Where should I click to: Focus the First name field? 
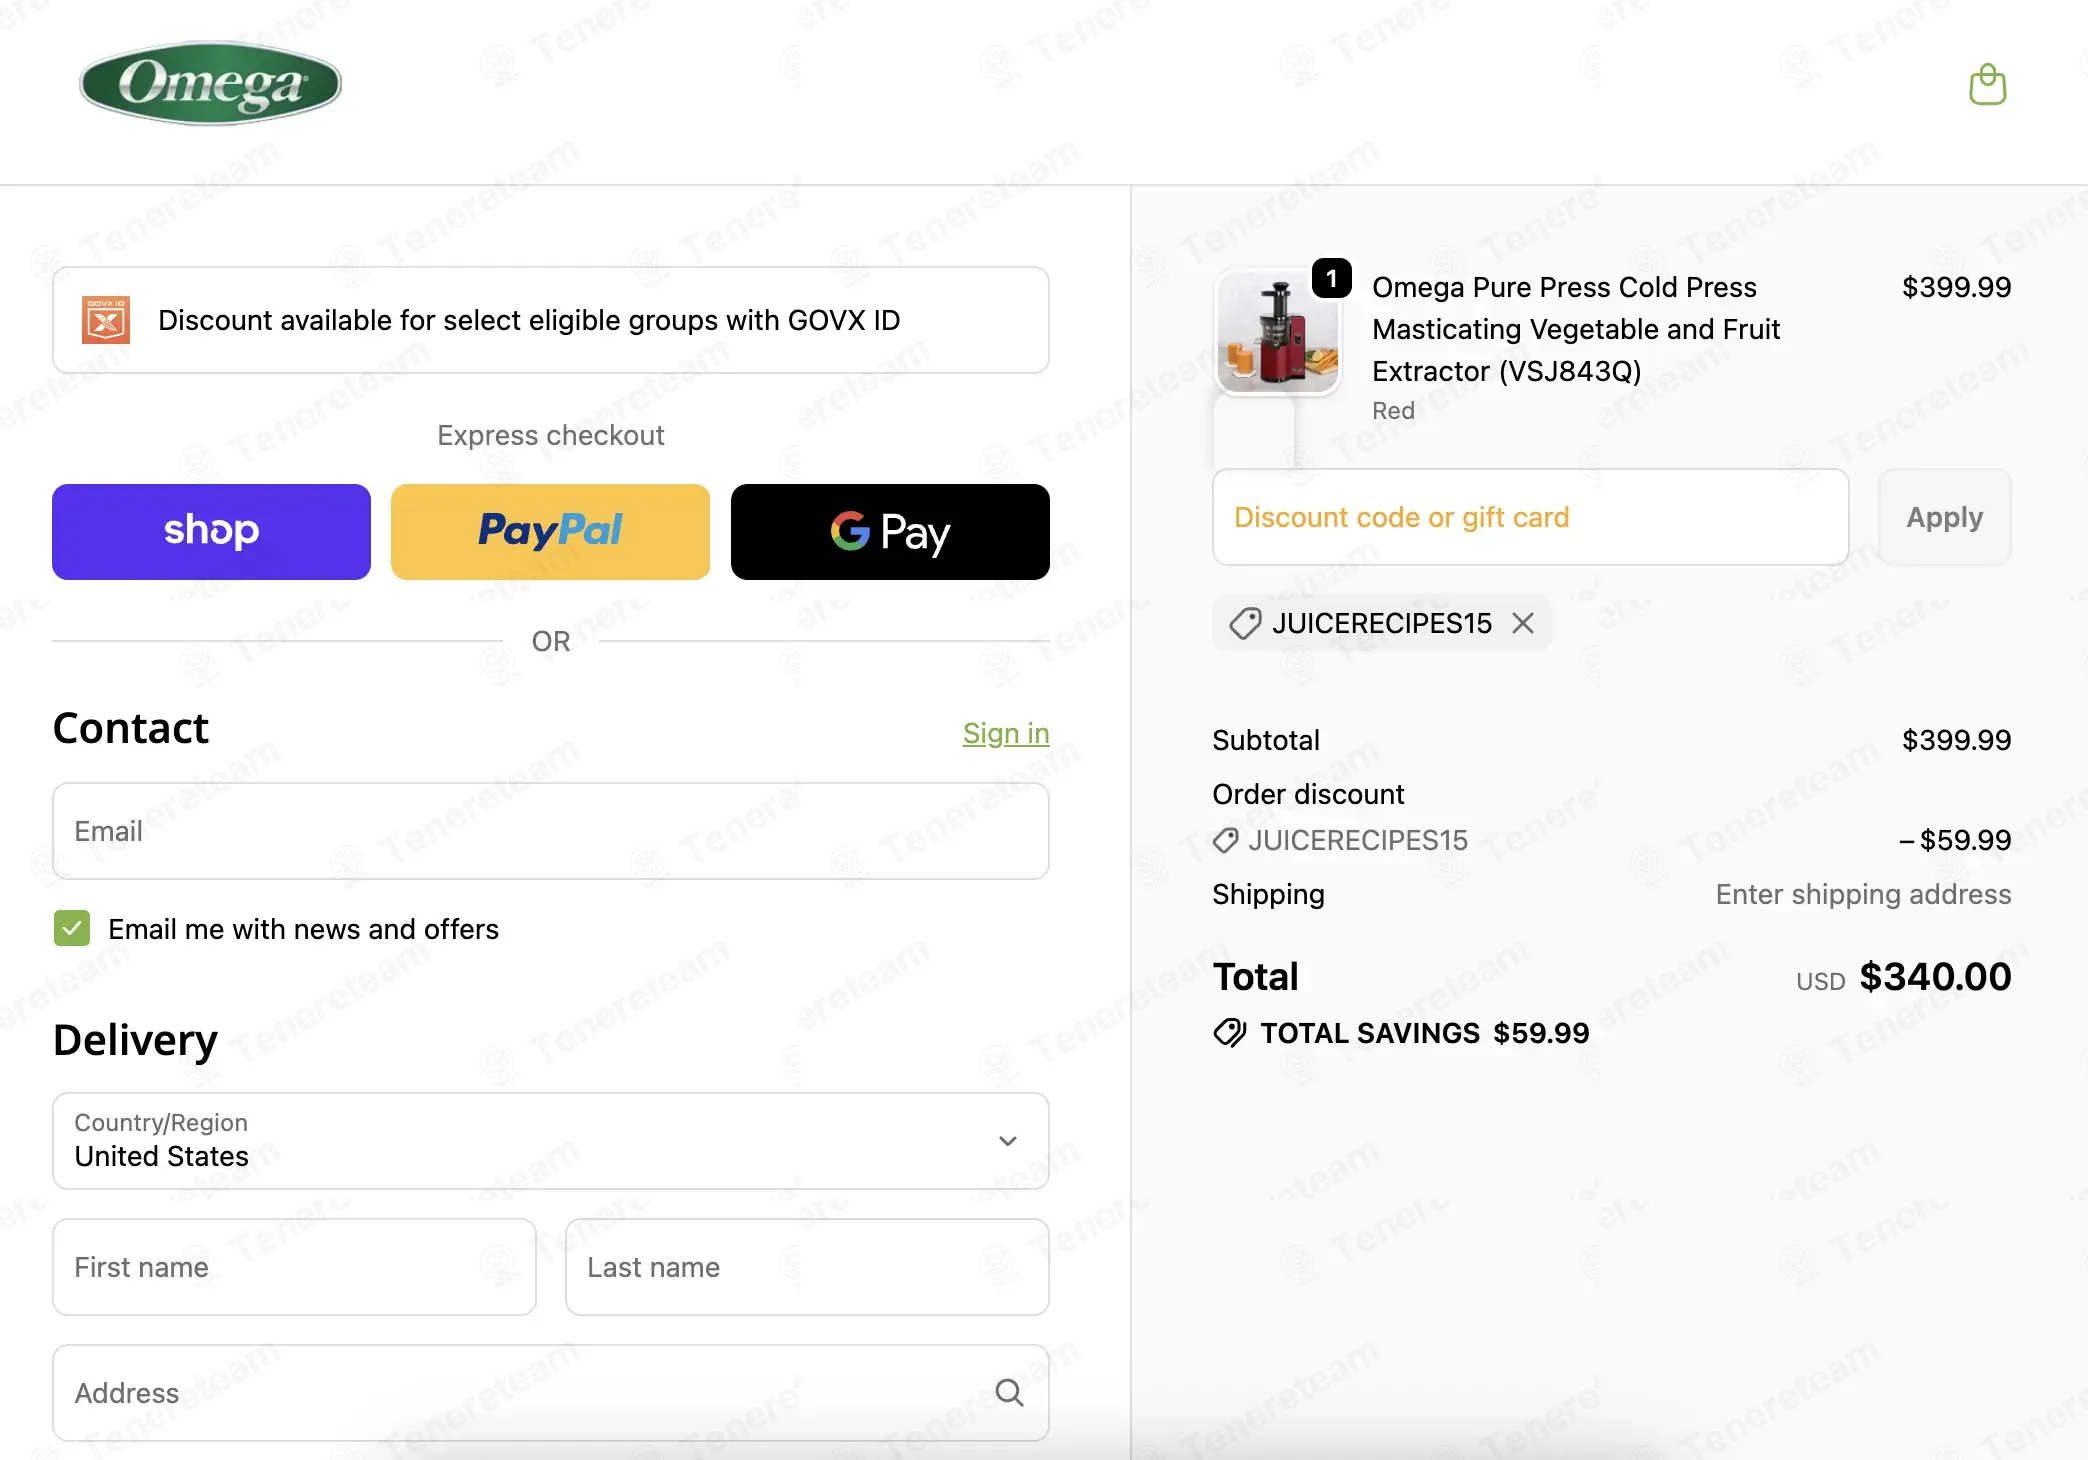(294, 1267)
